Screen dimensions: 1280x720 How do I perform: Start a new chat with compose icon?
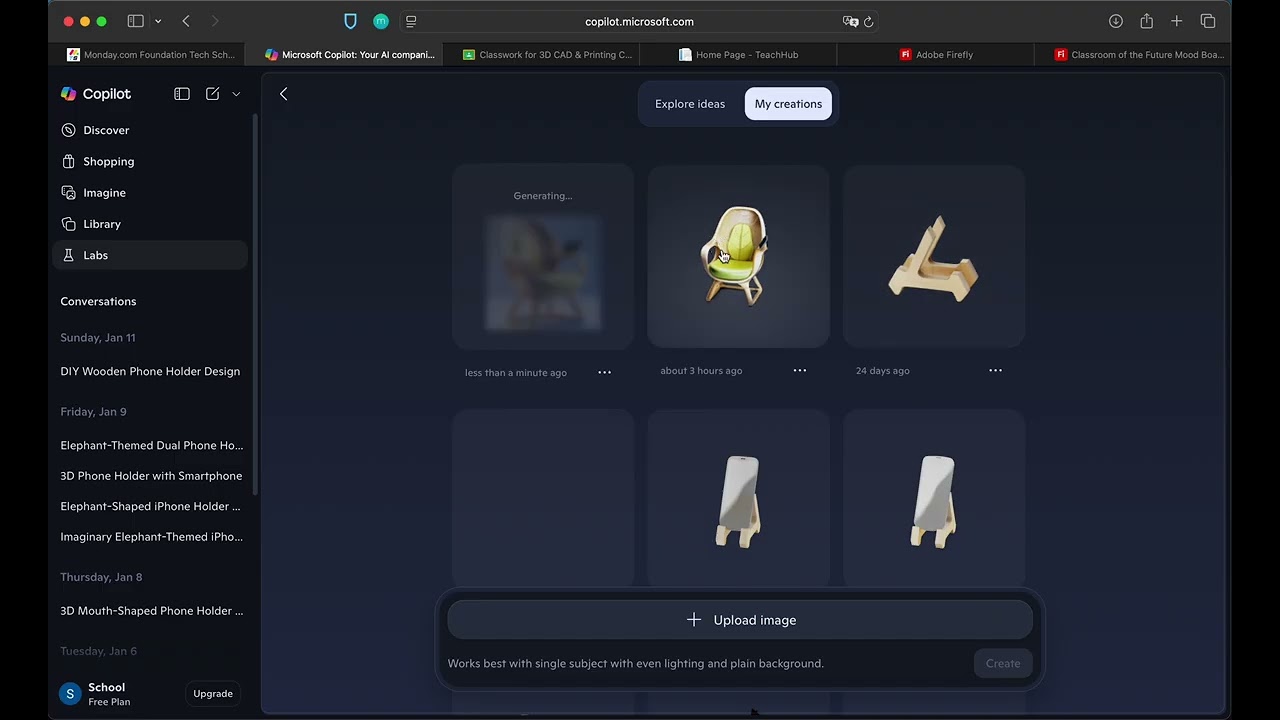[x=212, y=94]
